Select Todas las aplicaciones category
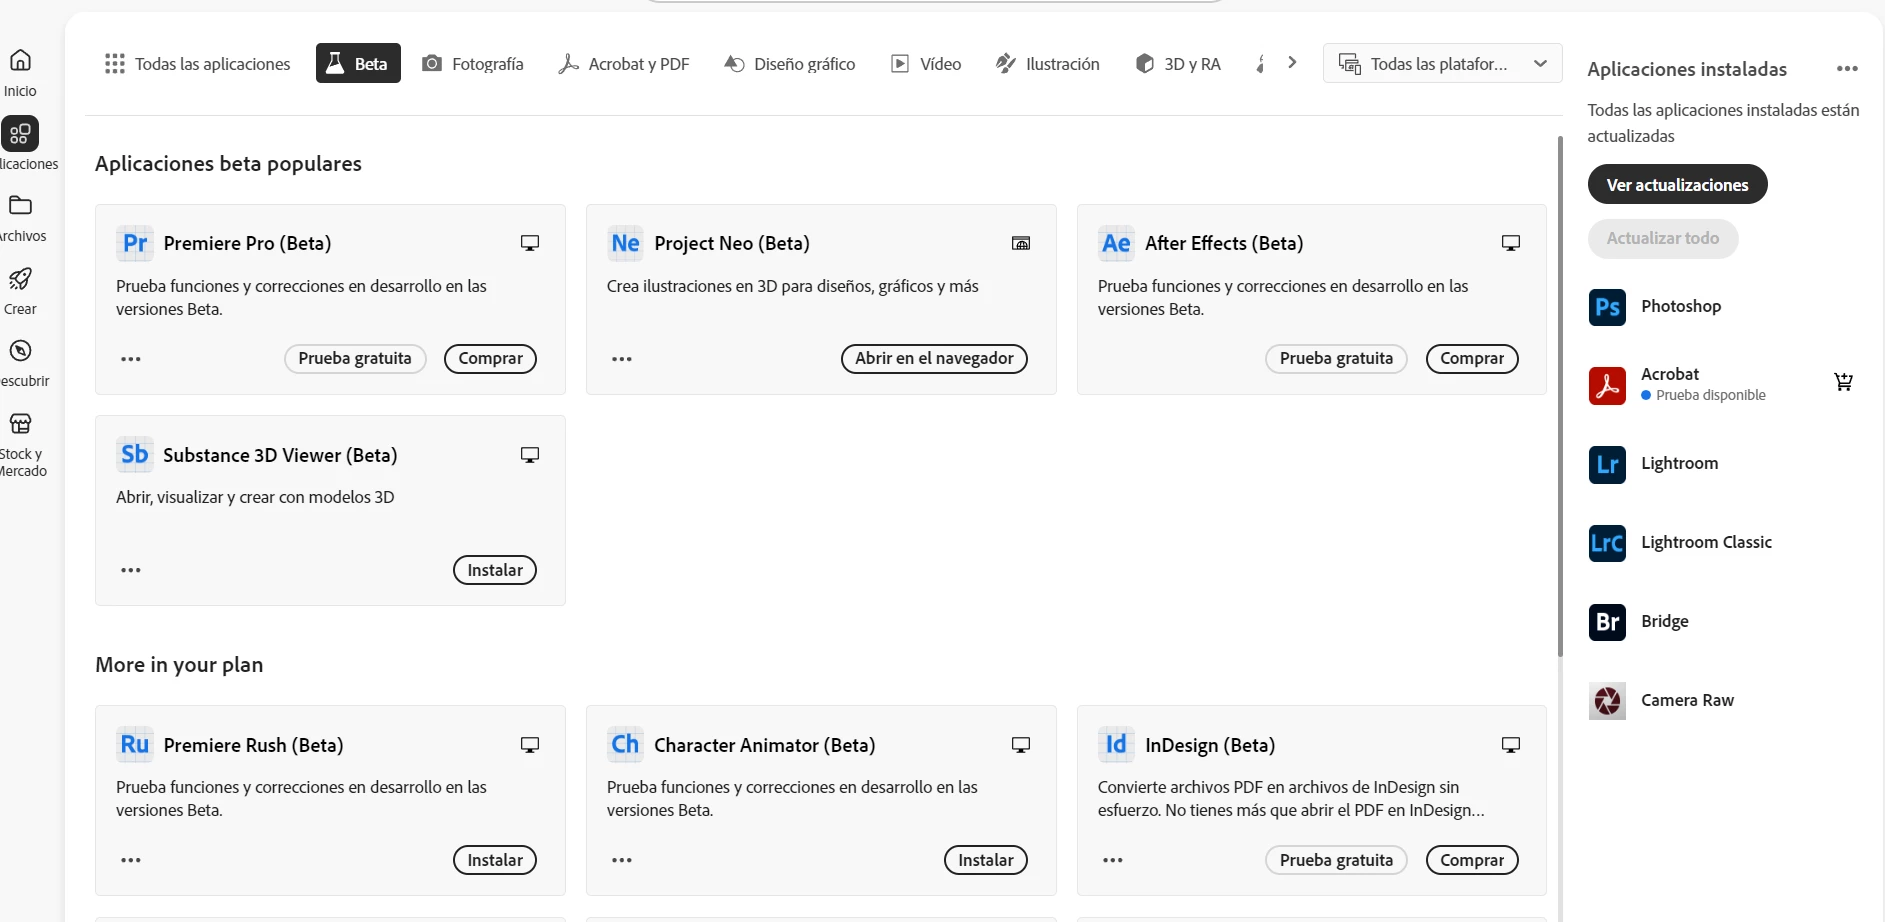This screenshot has height=922, width=1885. click(x=197, y=64)
